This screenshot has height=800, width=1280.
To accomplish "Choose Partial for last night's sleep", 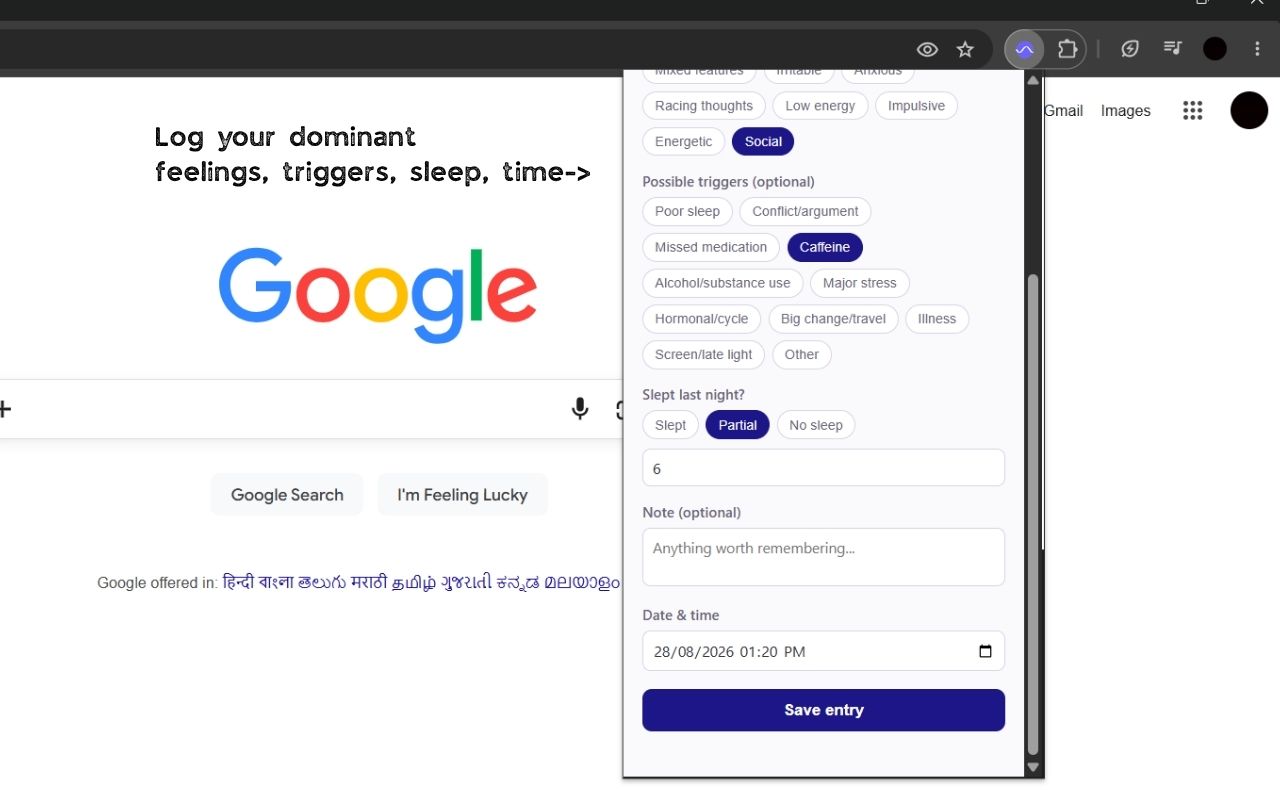I will click(738, 426).
